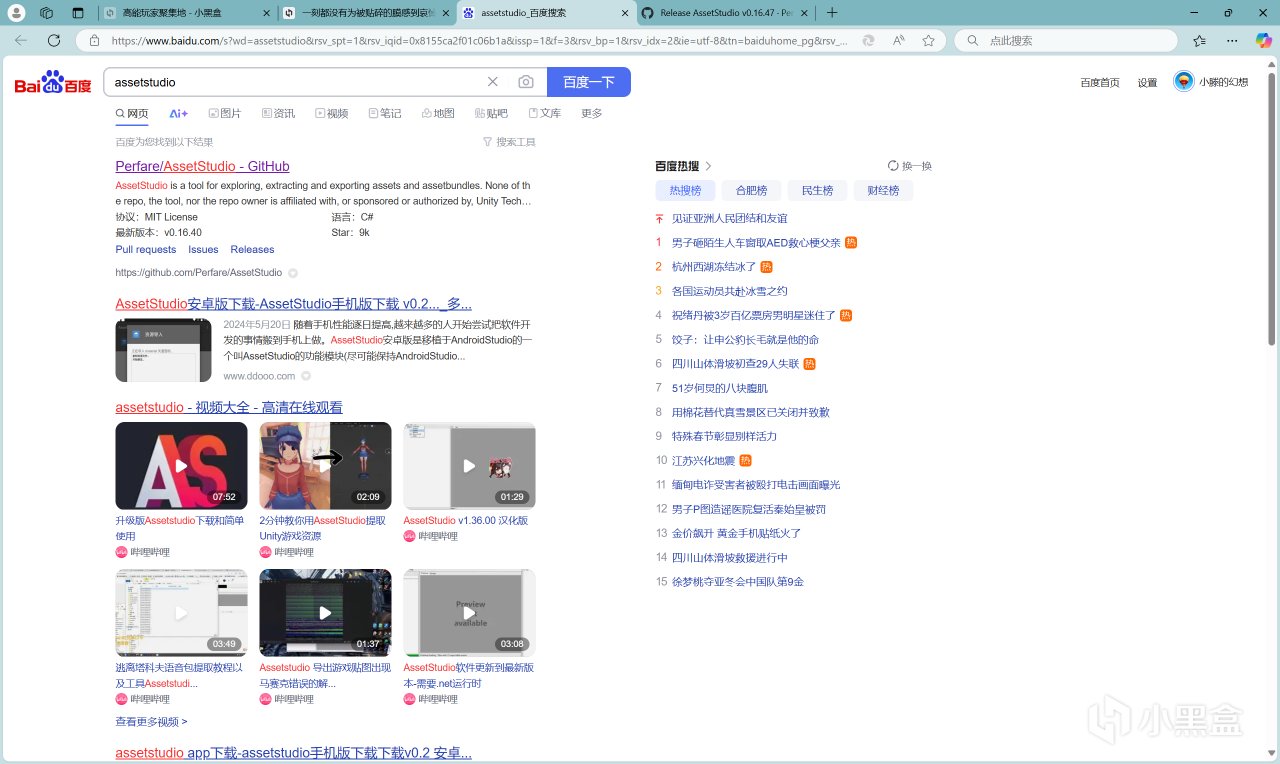Select the 文库 search tab
This screenshot has width=1280, height=764.
pos(545,114)
